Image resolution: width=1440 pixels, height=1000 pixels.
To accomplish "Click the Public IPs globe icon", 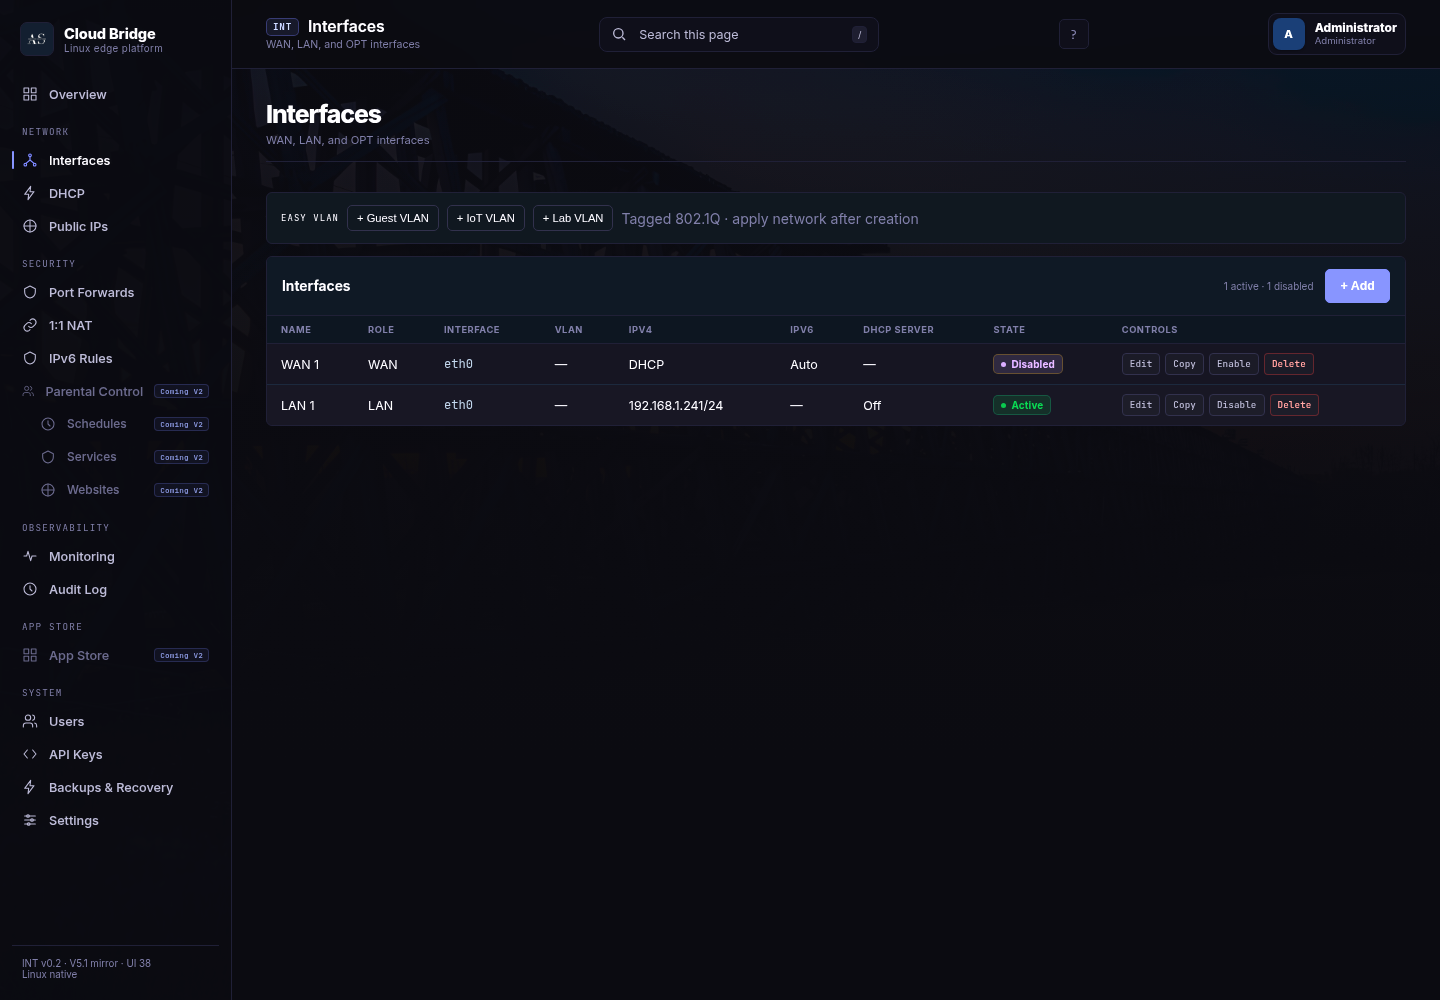I will click(x=30, y=226).
